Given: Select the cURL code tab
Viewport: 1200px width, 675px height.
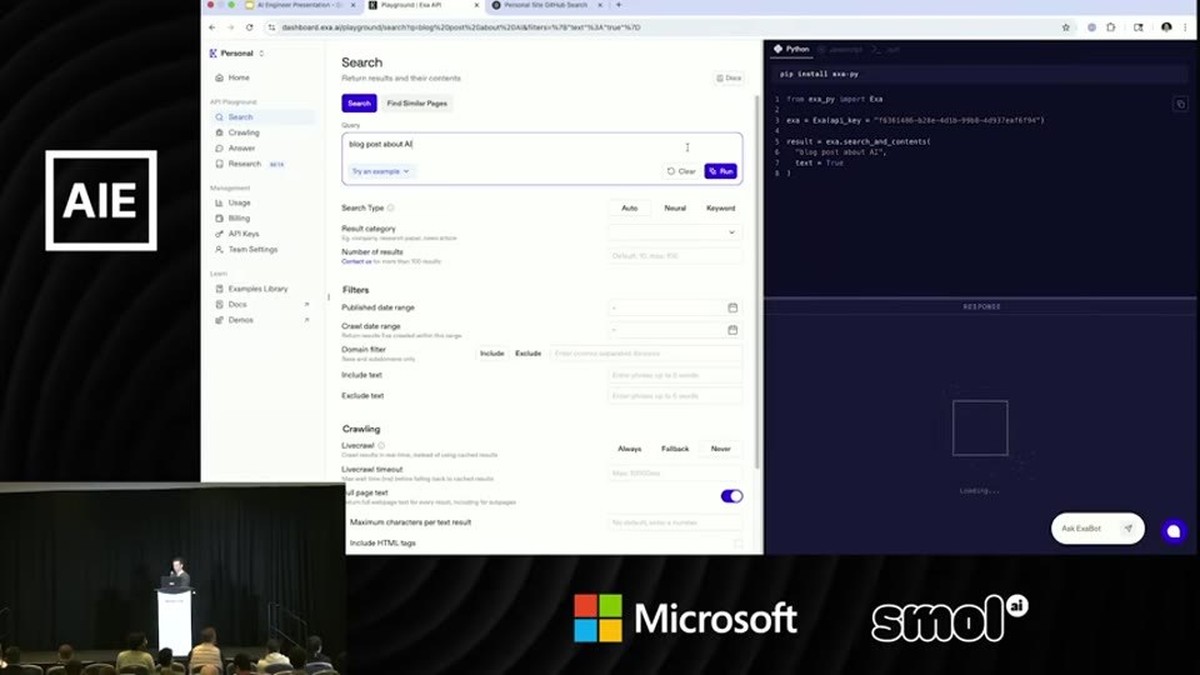Looking at the screenshot, I should click(885, 48).
